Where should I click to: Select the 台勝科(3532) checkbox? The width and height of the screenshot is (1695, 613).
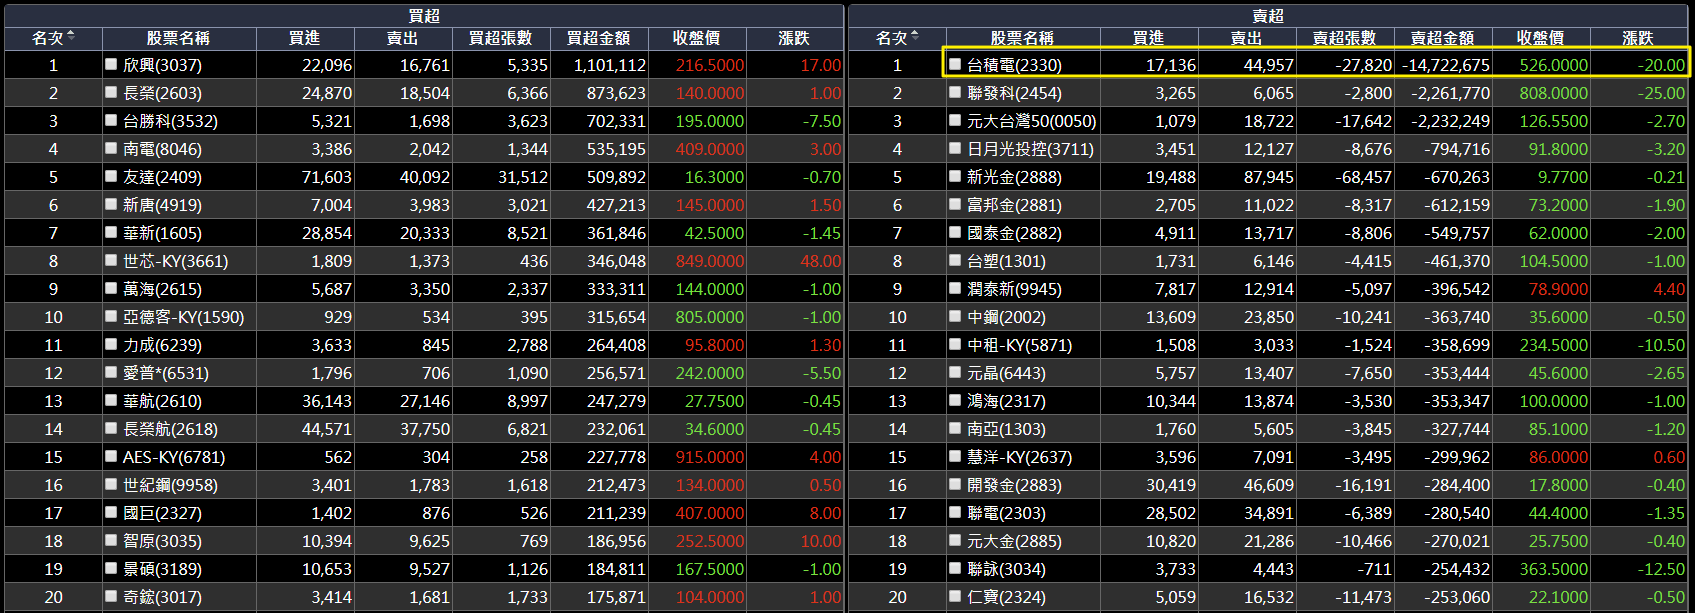pyautogui.click(x=111, y=120)
